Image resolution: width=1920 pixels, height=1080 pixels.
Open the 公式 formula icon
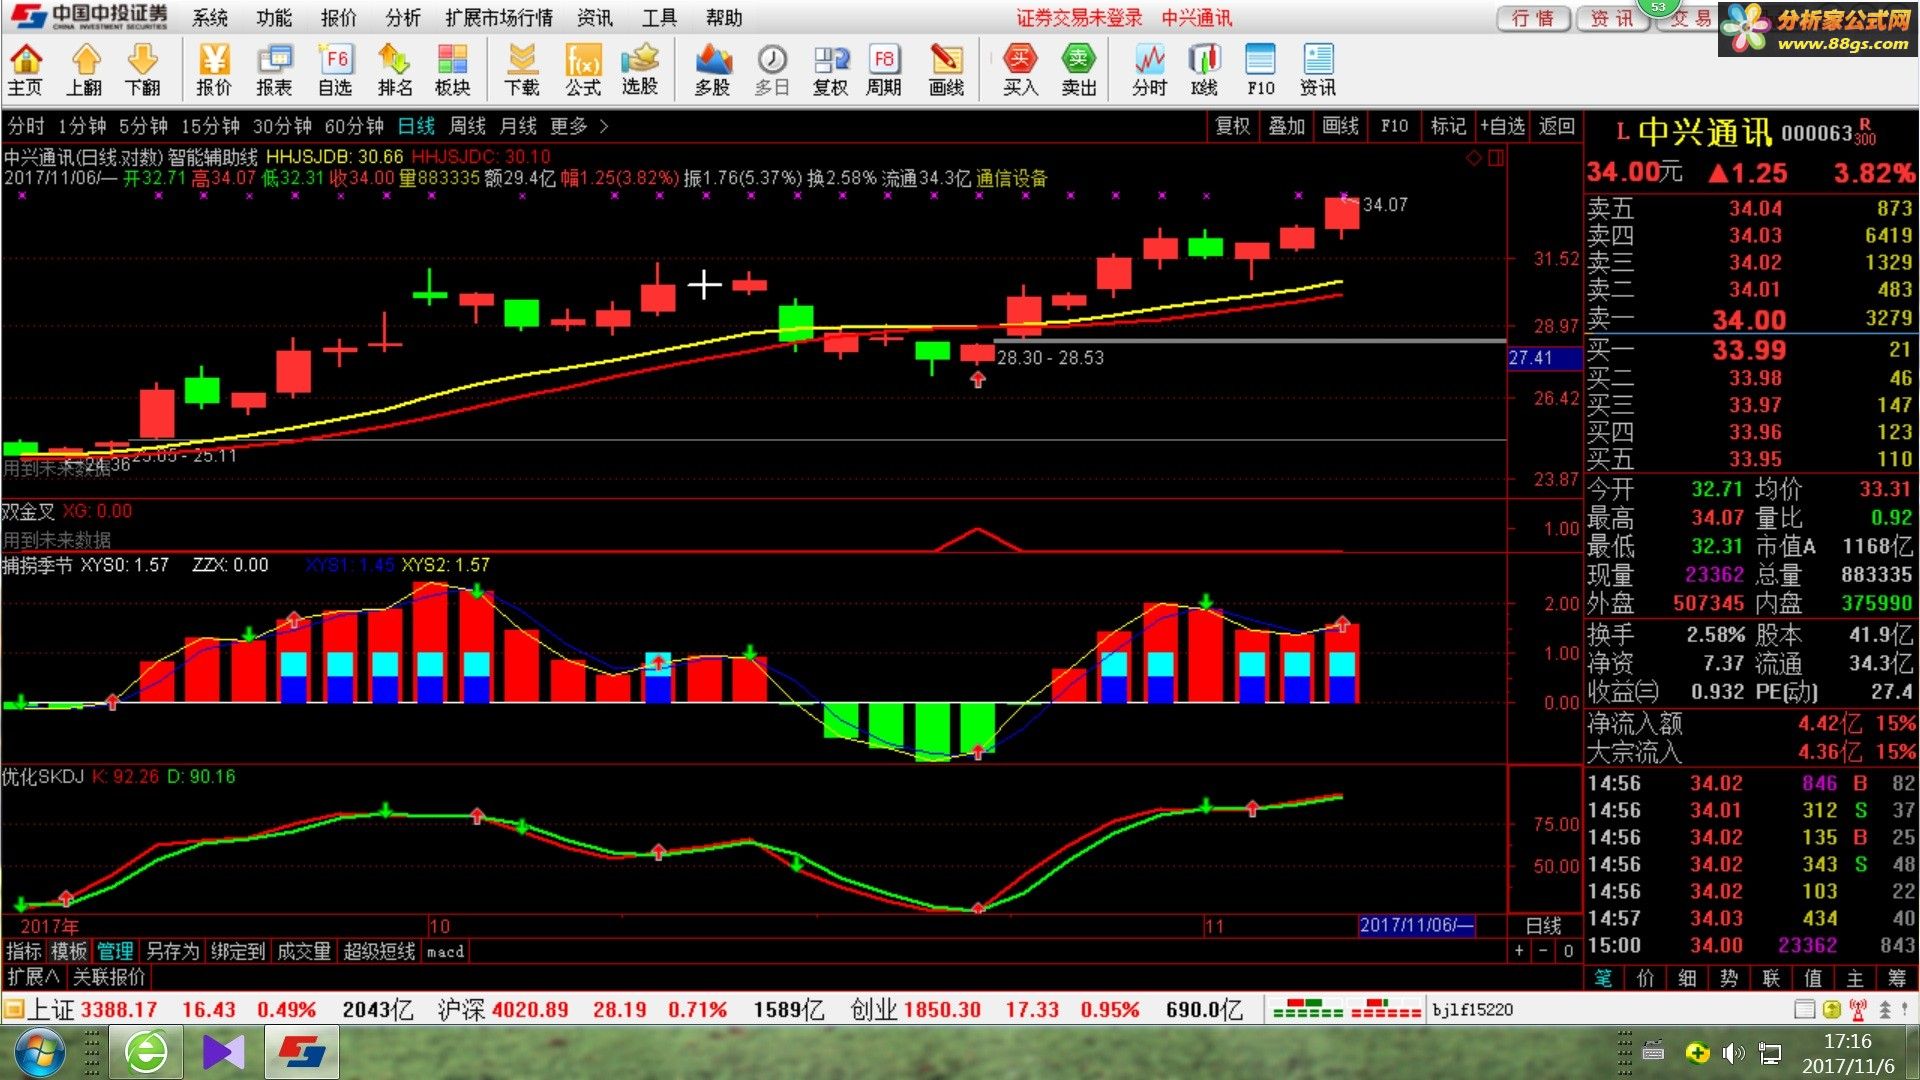click(x=583, y=71)
